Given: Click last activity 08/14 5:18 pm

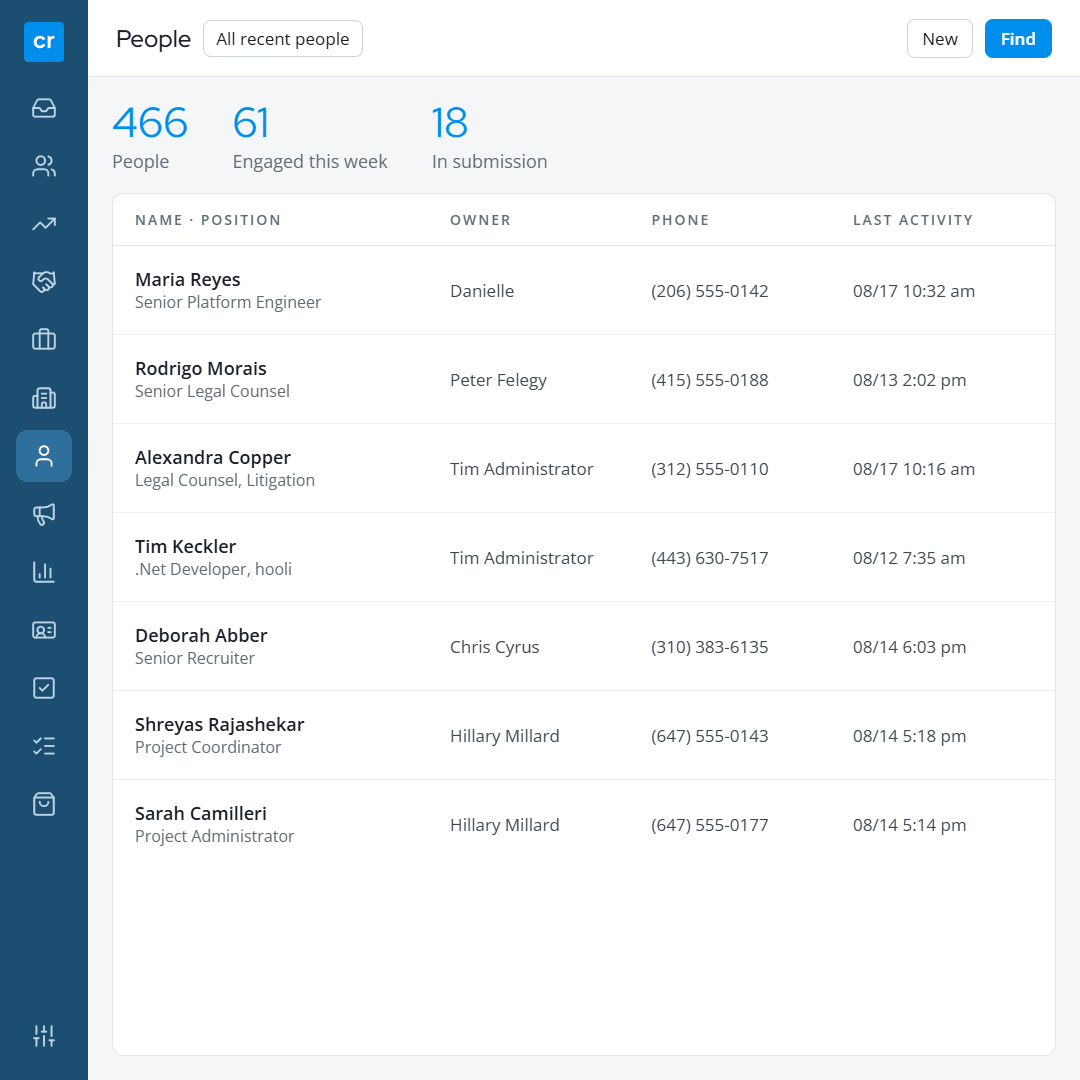Looking at the screenshot, I should (x=909, y=736).
